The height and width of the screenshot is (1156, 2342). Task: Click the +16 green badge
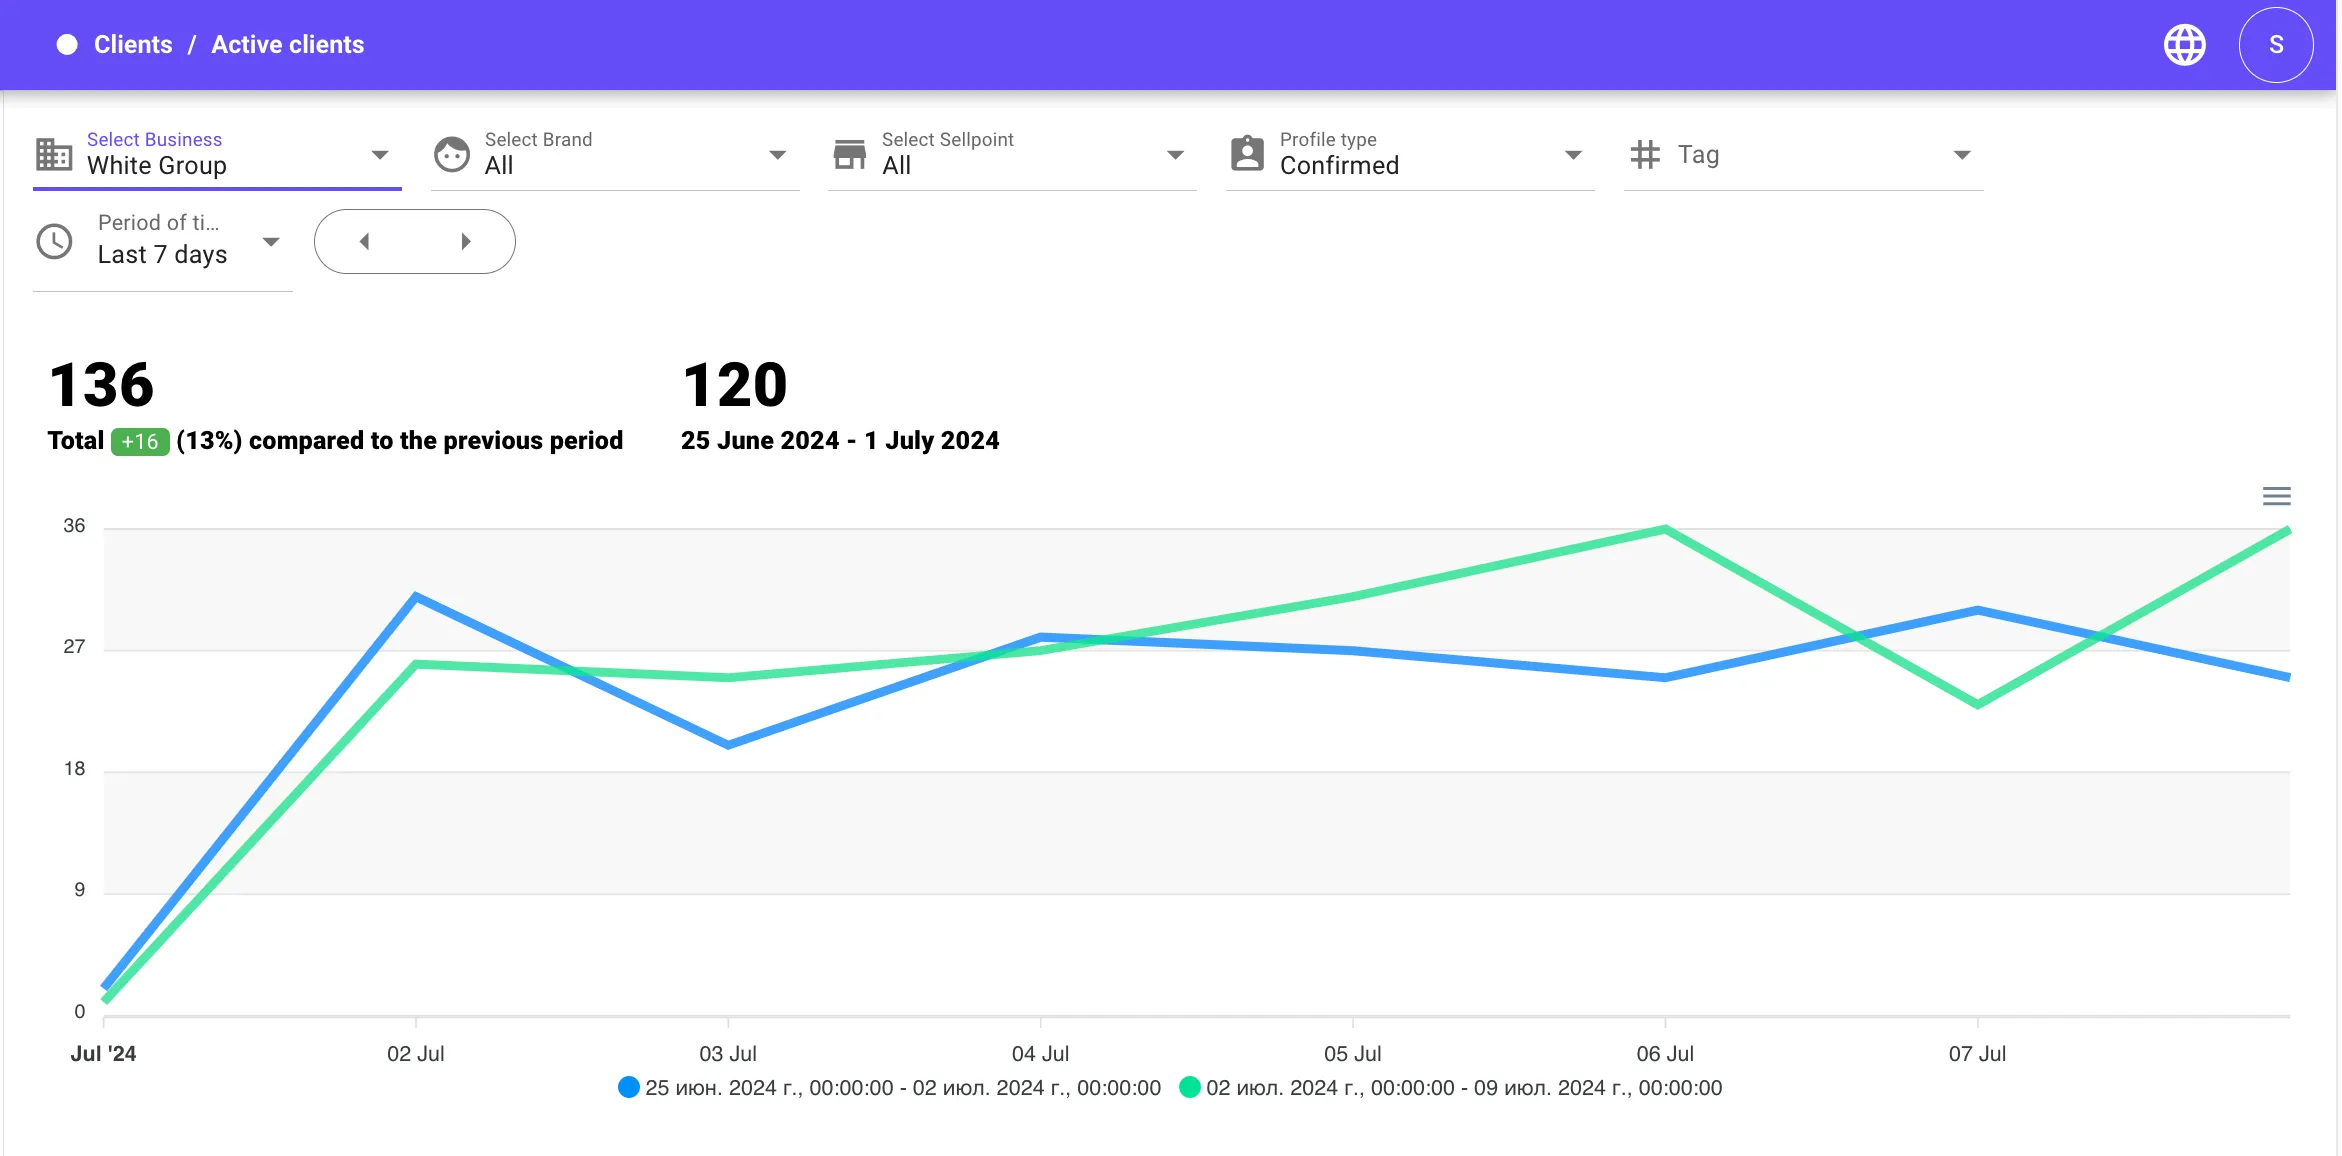pos(140,442)
